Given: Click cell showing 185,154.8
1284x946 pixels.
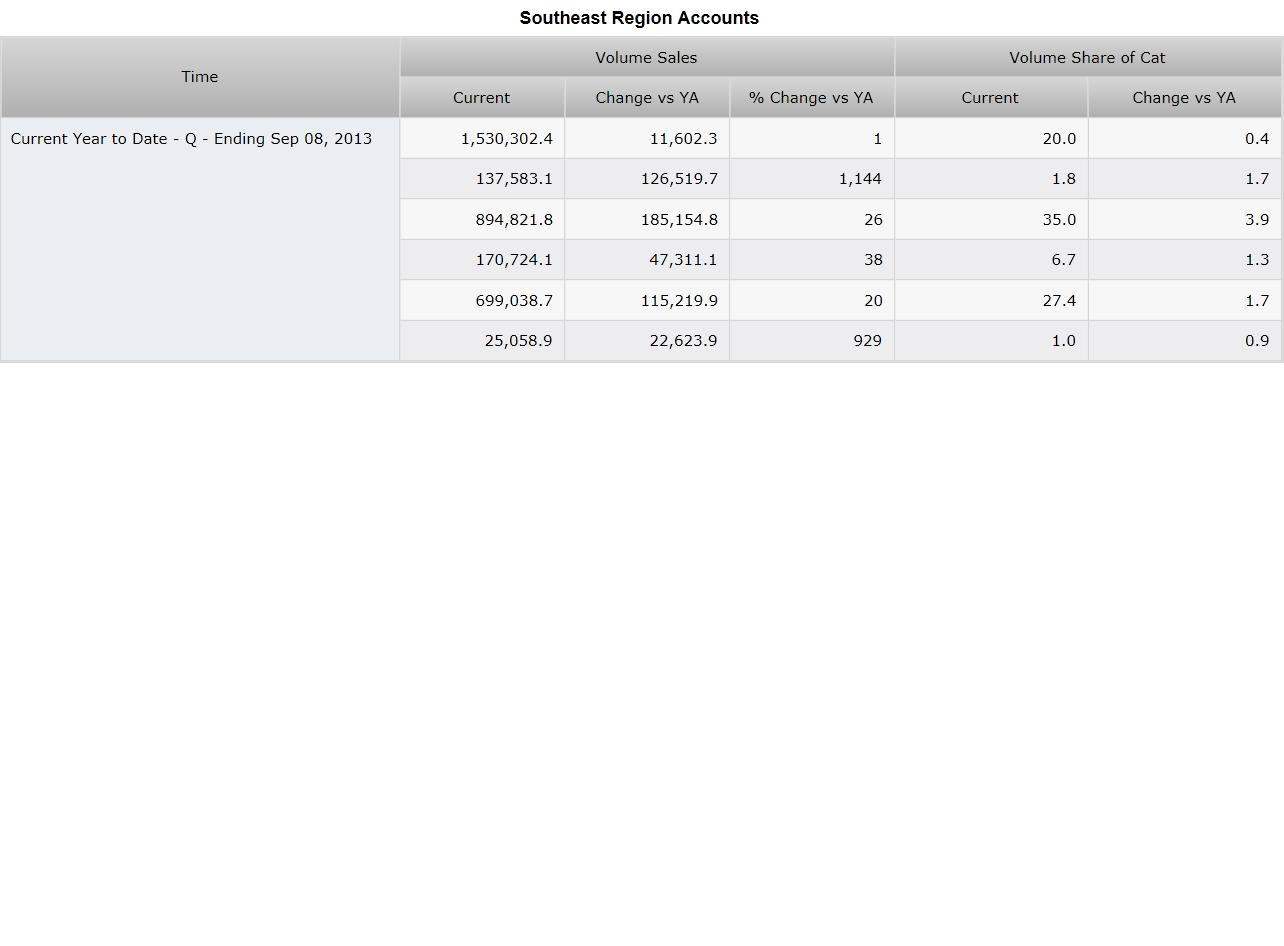Looking at the screenshot, I should pyautogui.click(x=647, y=219).
